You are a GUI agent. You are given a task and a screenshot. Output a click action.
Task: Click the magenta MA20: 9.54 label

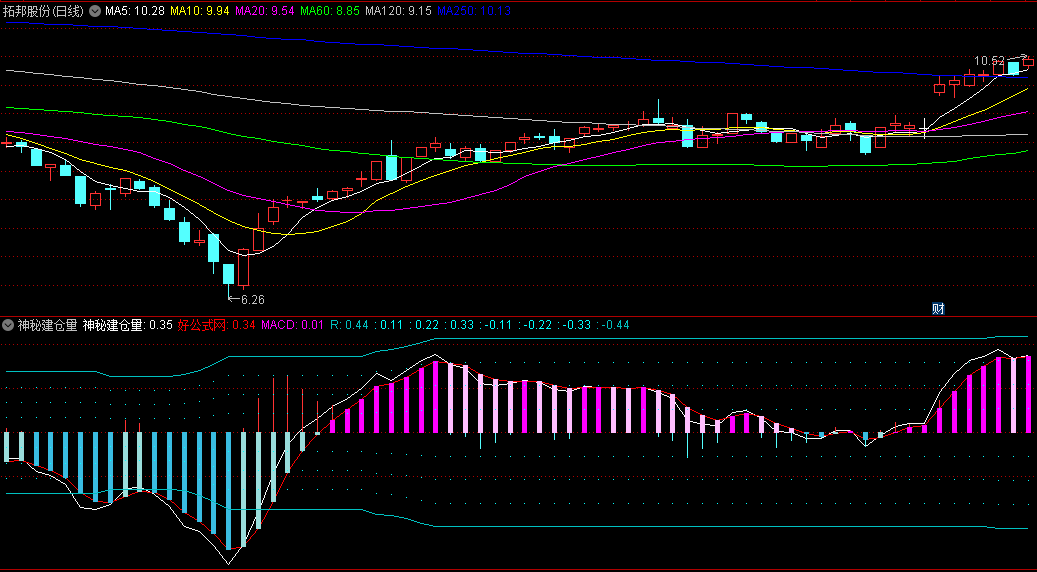pos(265,11)
